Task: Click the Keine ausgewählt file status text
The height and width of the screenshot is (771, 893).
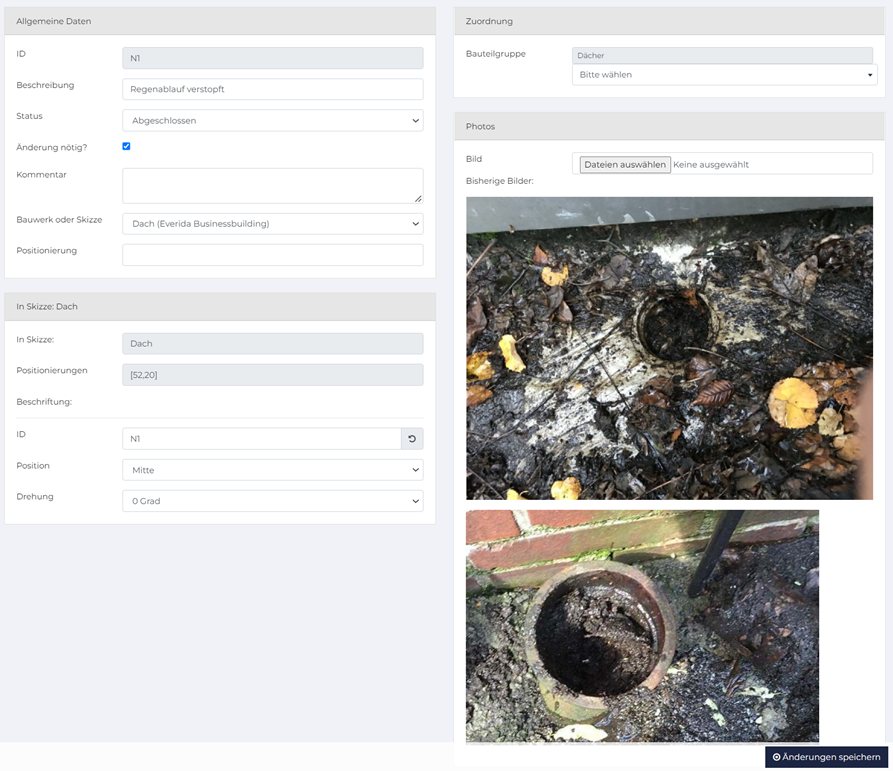Action: [x=711, y=165]
